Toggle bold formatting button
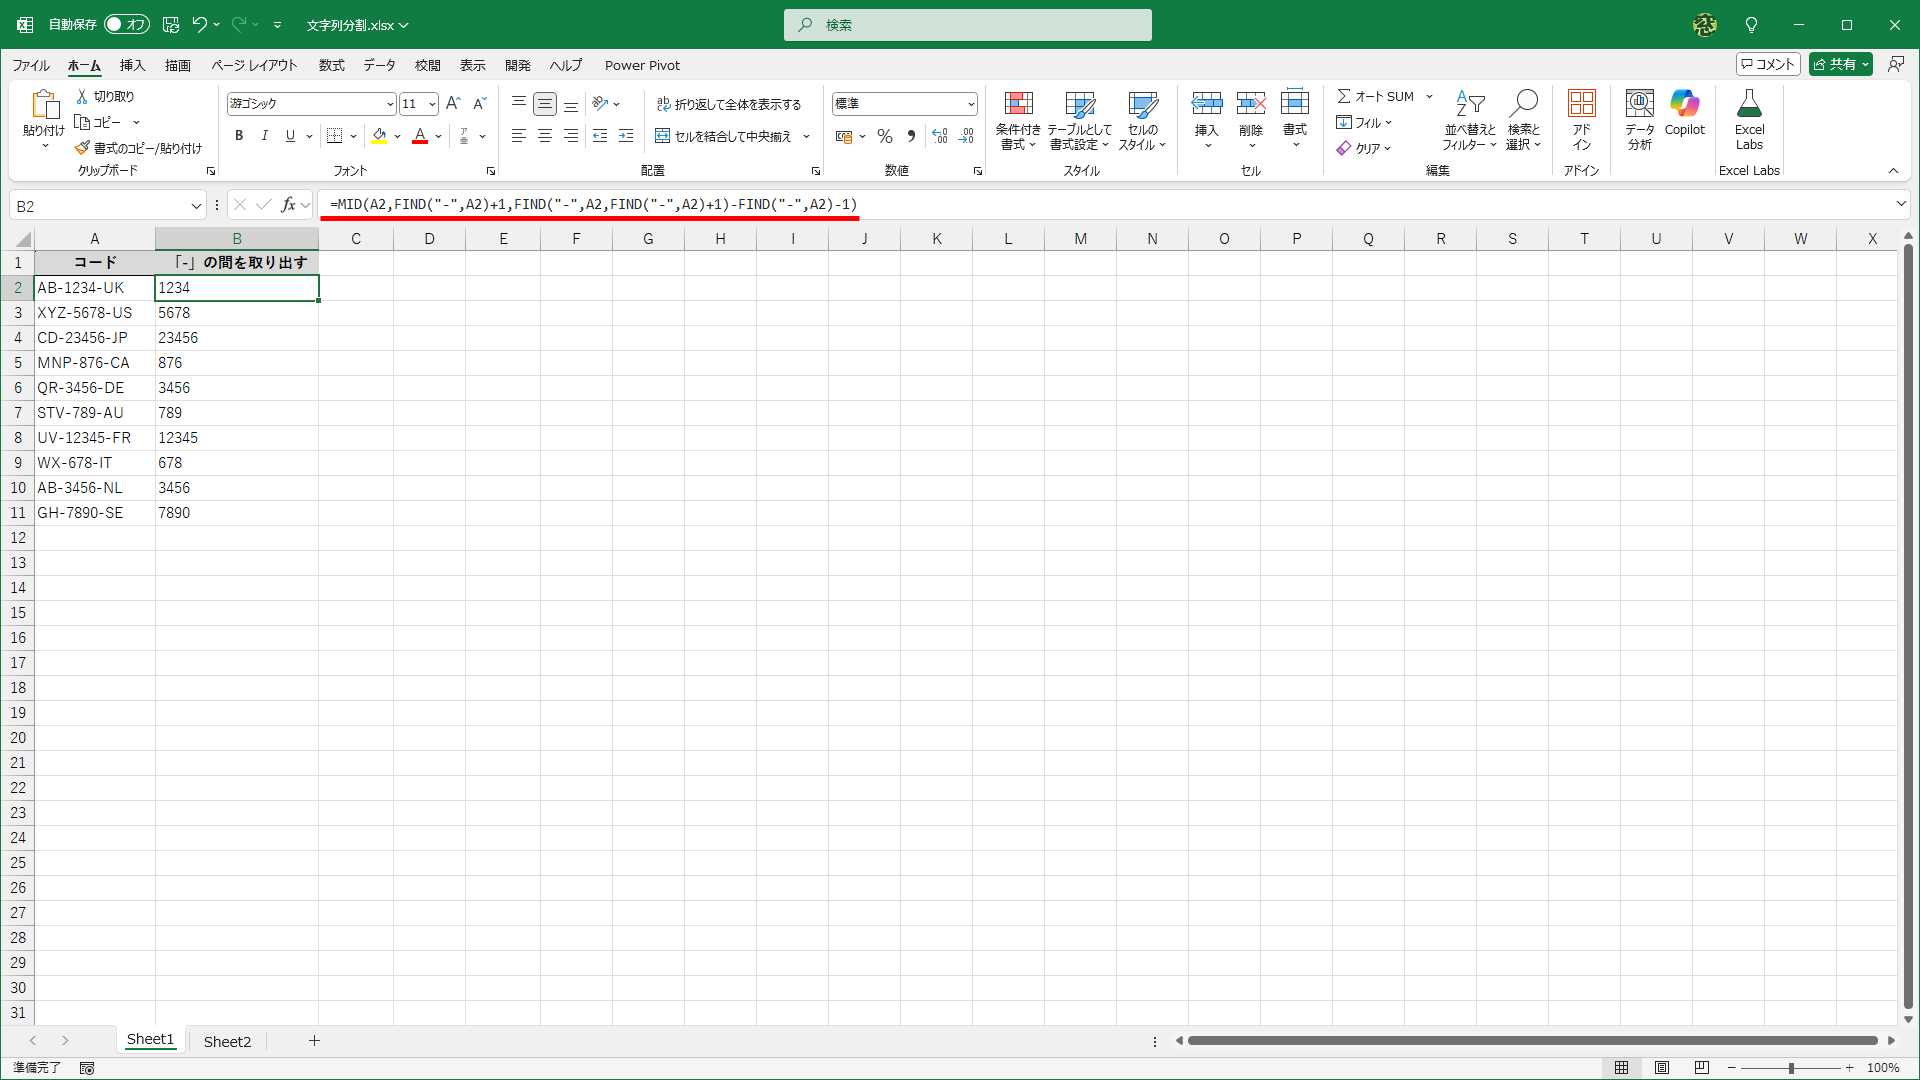Image resolution: width=1920 pixels, height=1080 pixels. pyautogui.click(x=239, y=136)
